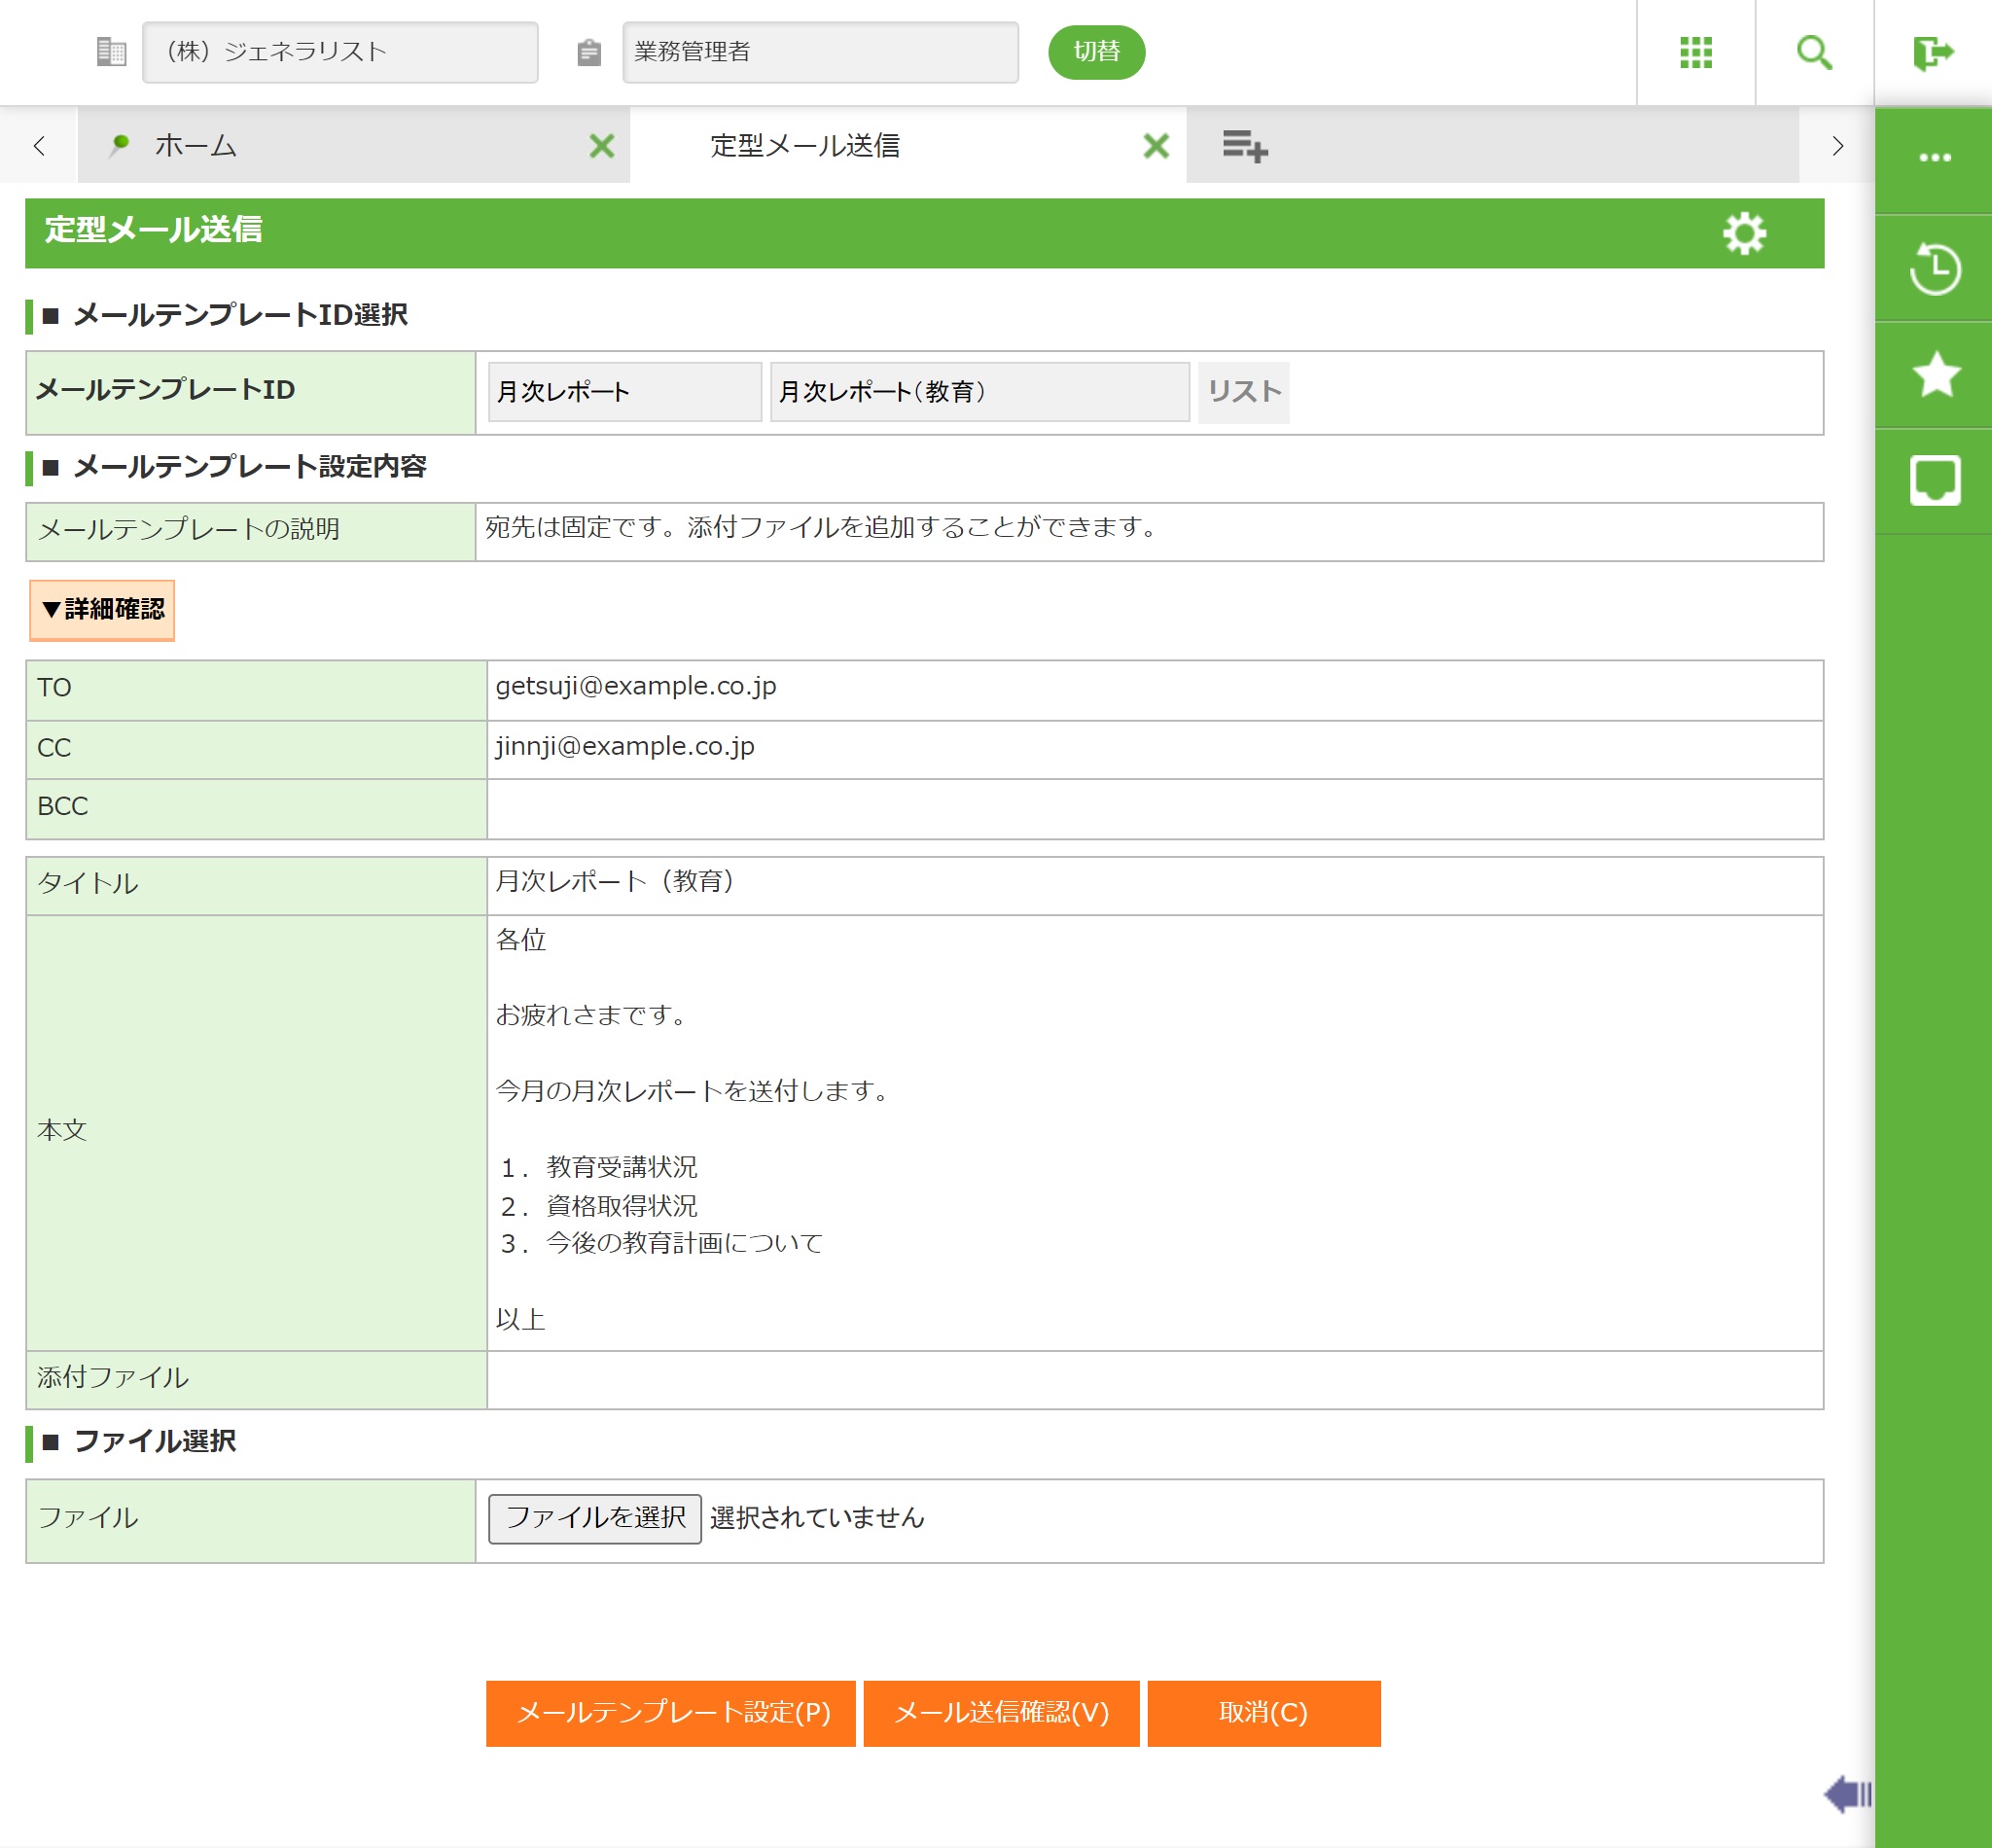Click the green 切替 switch button
The height and width of the screenshot is (1848, 1992).
(x=1096, y=52)
